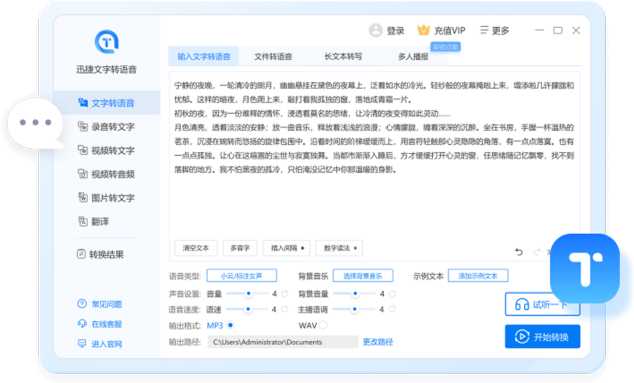
Task: Click the 输出路径 Documents path field
Action: click(x=283, y=342)
